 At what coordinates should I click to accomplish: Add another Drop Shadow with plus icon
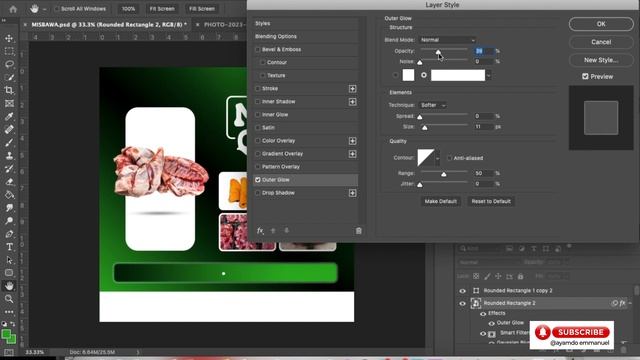[x=352, y=193]
